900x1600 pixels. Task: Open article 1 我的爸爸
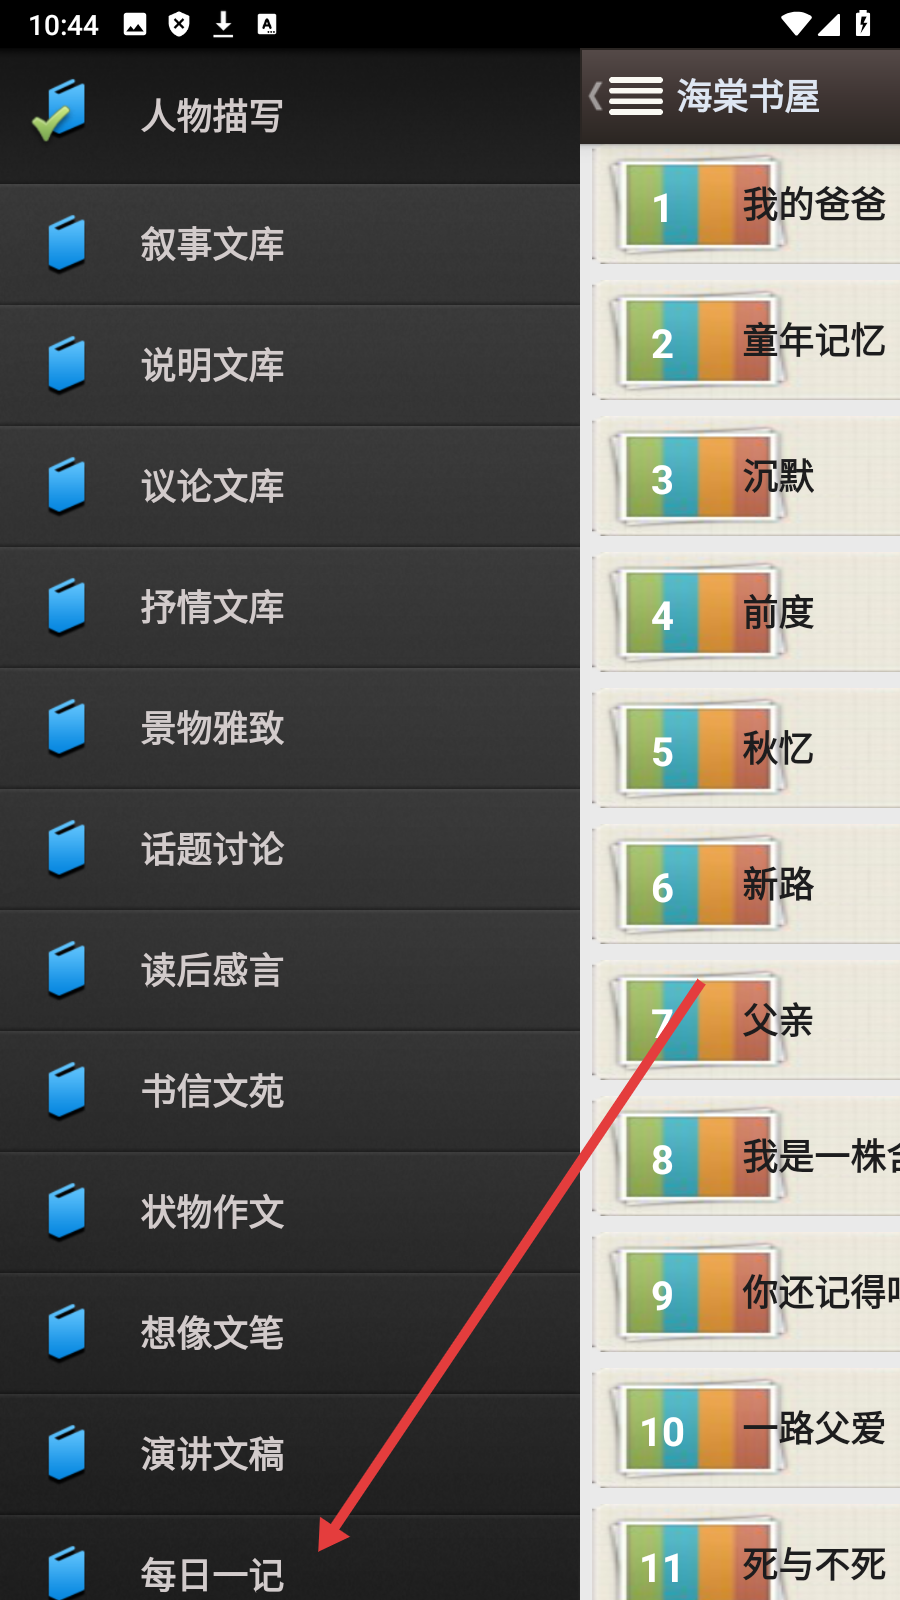click(x=746, y=204)
